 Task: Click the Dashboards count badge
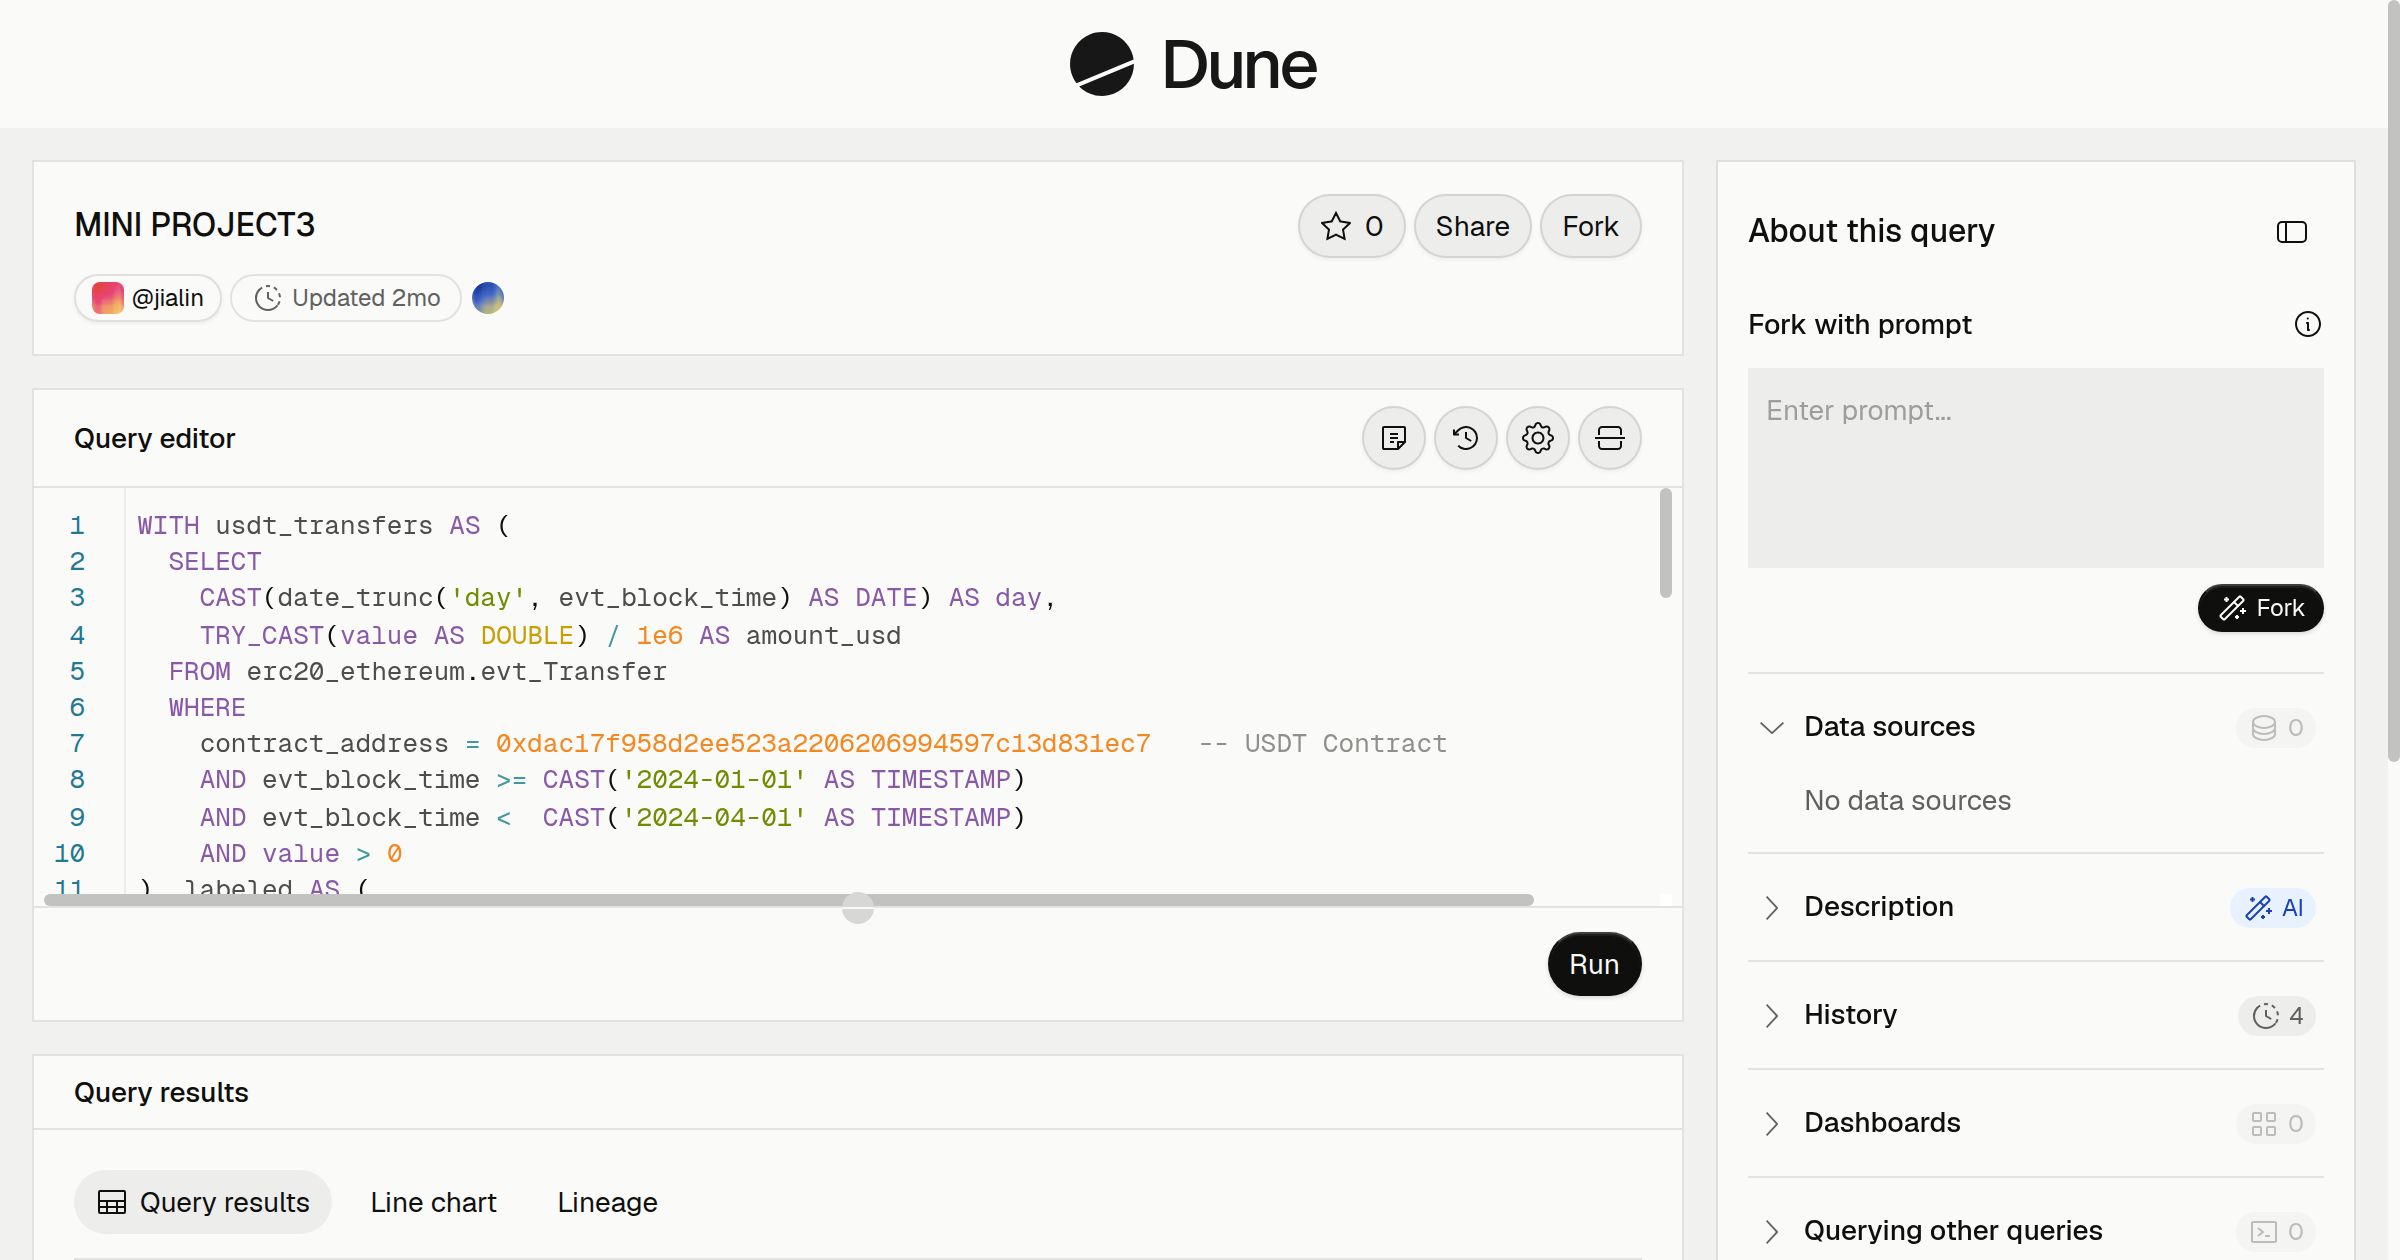[2277, 1124]
